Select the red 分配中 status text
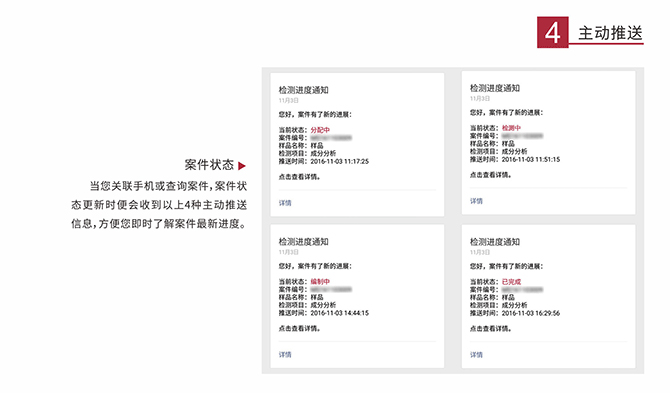 click(320, 130)
